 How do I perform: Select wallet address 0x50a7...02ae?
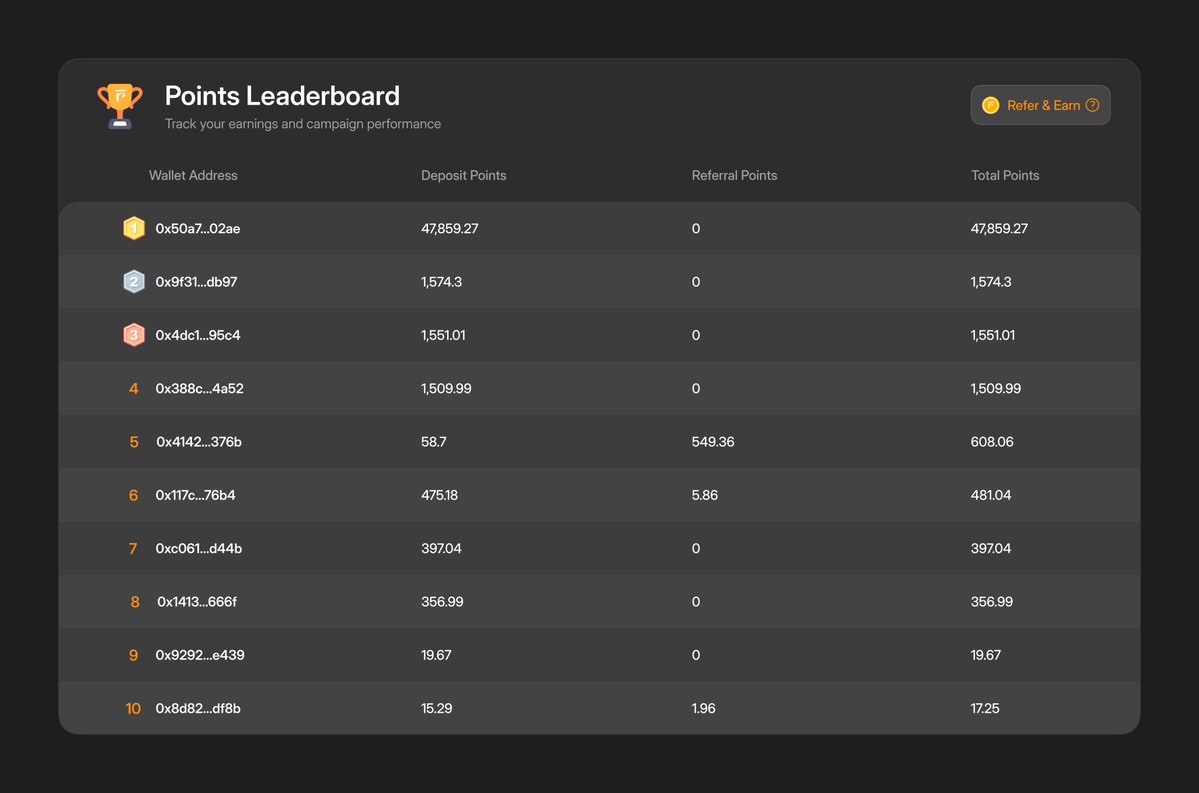[x=197, y=229]
